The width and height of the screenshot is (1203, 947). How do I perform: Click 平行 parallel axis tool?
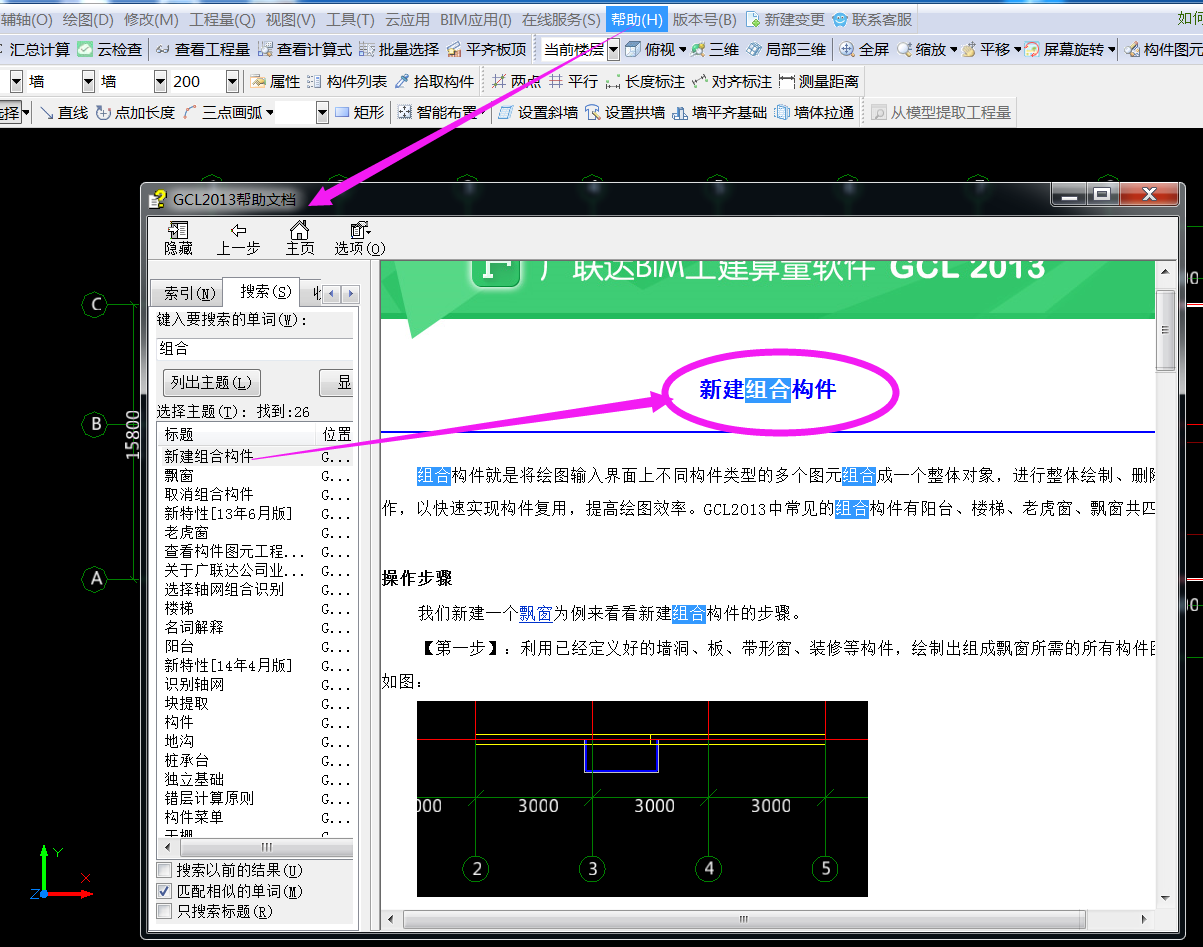tap(574, 81)
